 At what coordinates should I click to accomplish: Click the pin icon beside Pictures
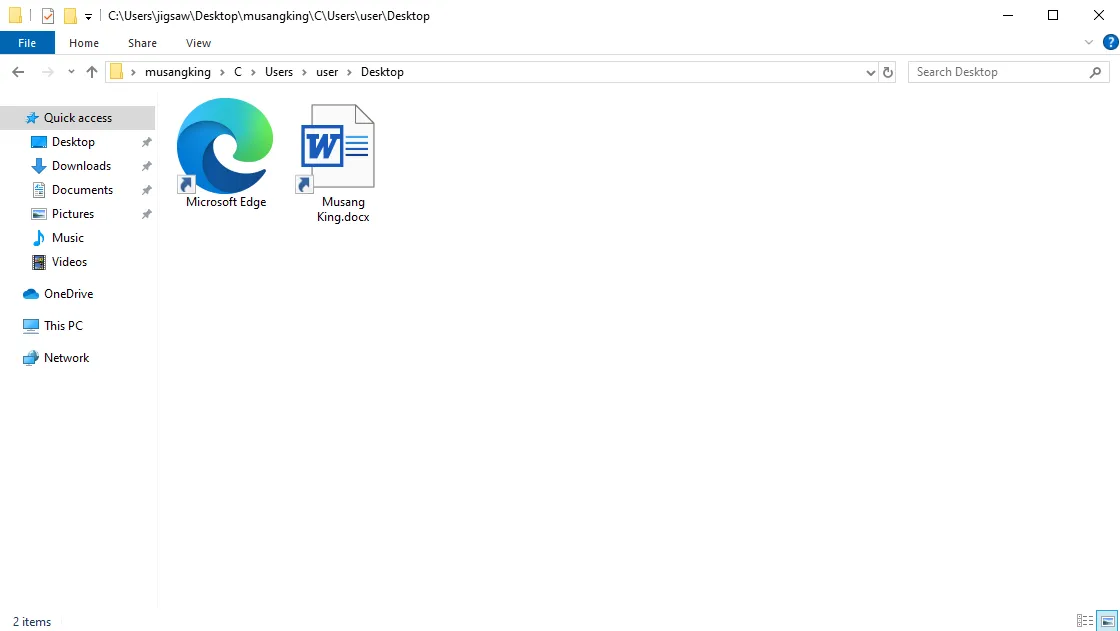point(146,214)
